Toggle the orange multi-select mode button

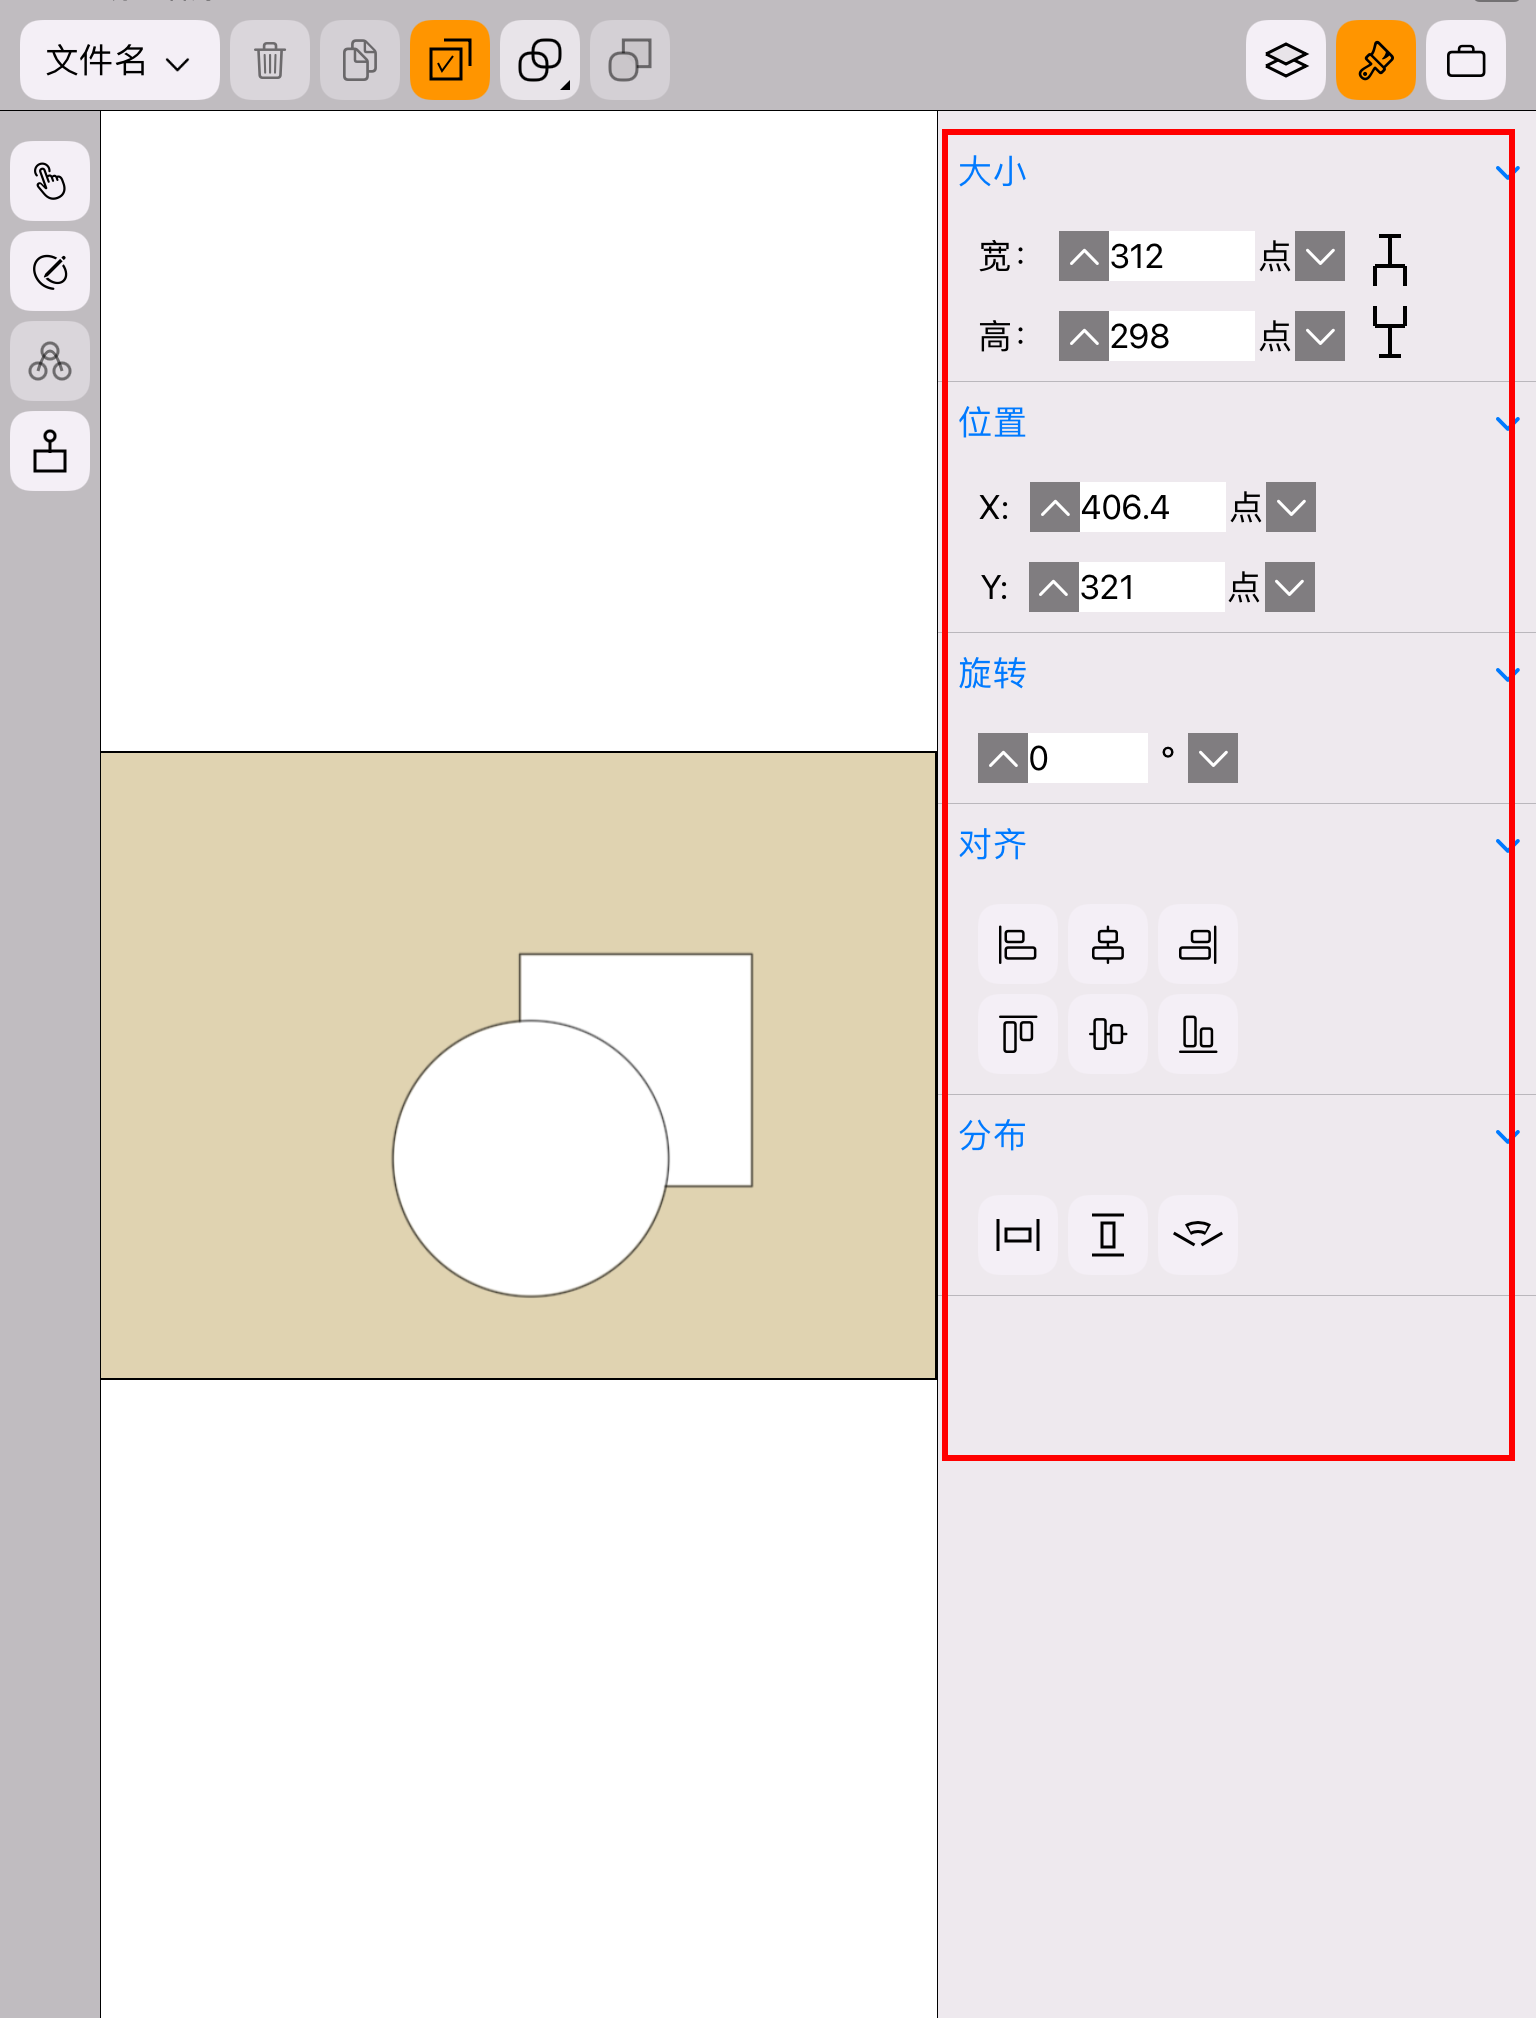pyautogui.click(x=450, y=60)
